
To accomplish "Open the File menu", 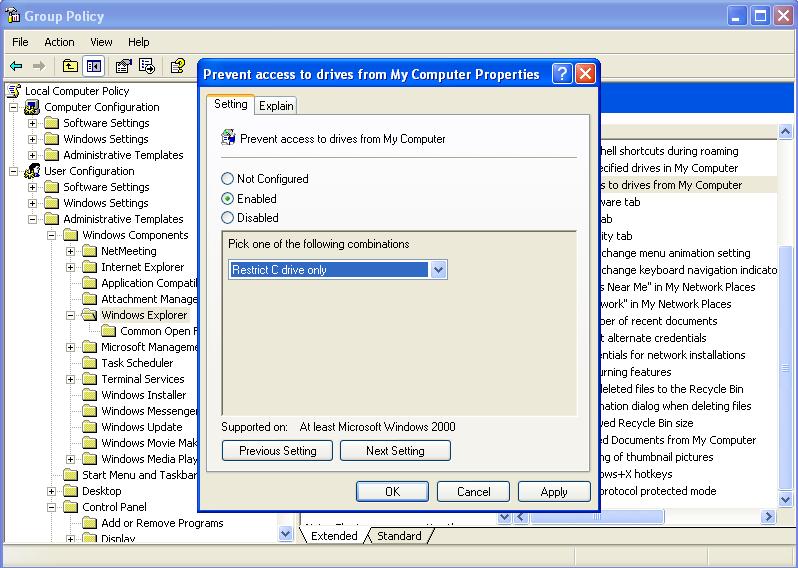I will click(x=20, y=42).
